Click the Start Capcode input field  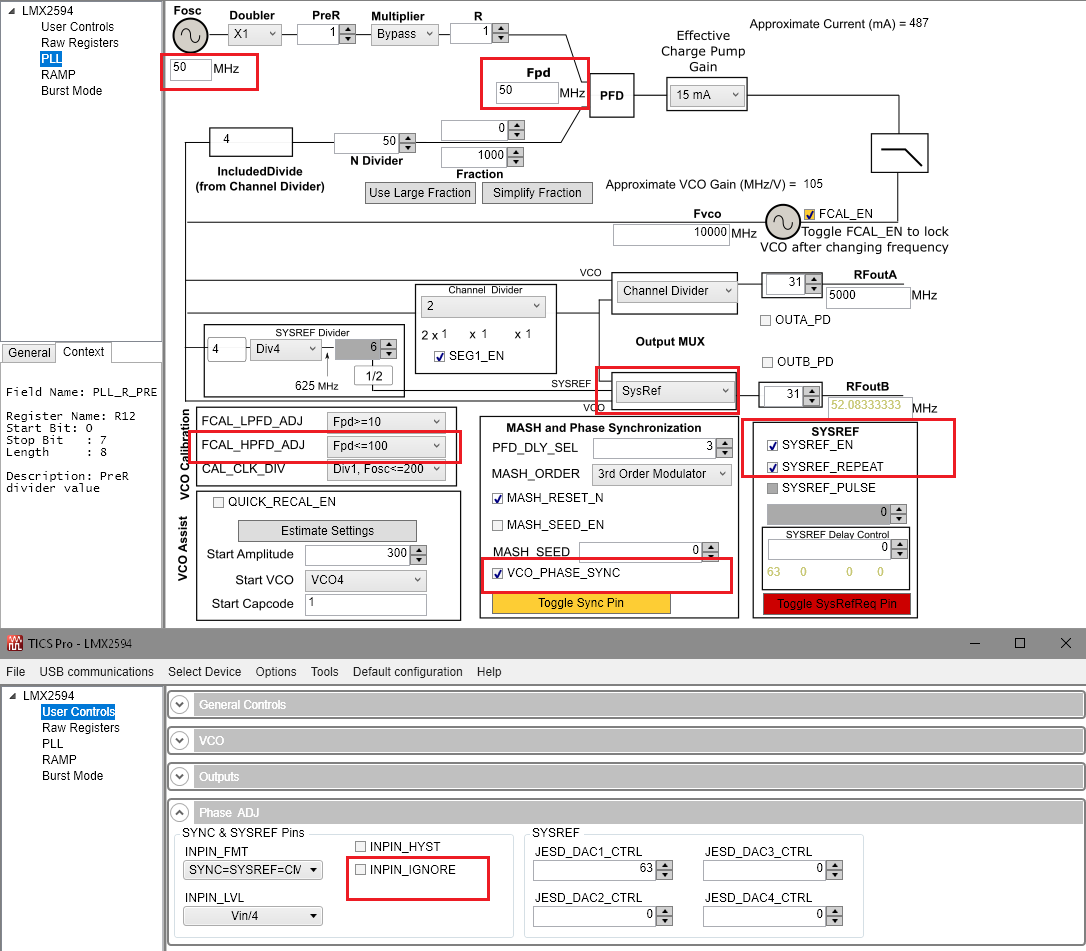(x=366, y=604)
